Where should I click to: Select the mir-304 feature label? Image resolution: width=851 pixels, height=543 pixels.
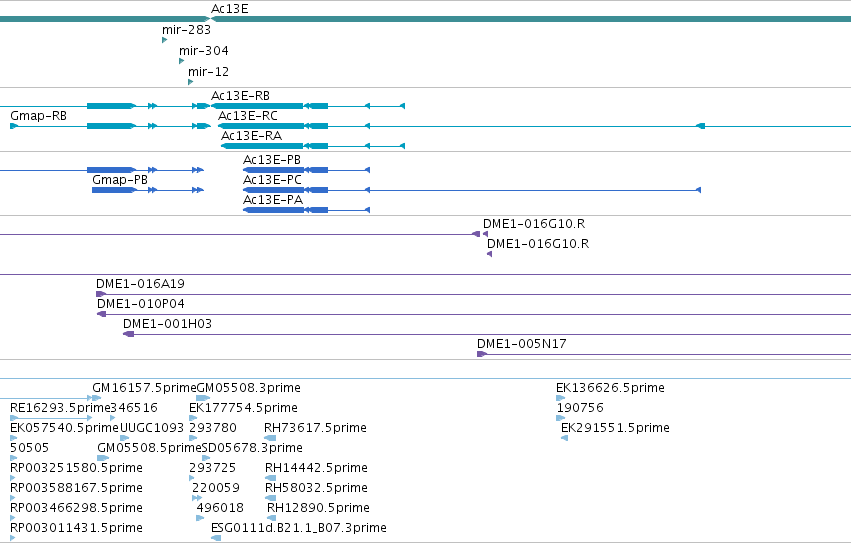tap(204, 50)
